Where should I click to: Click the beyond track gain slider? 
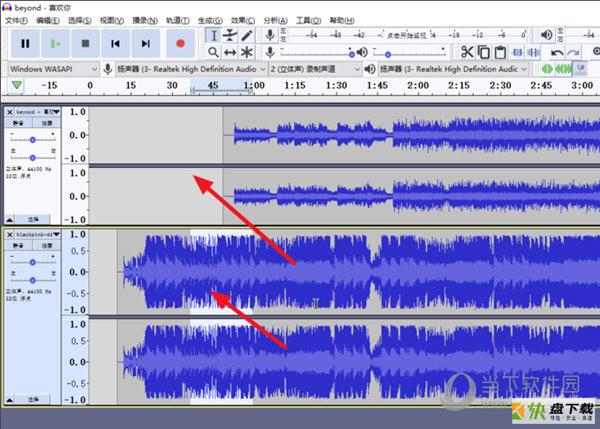(33, 139)
